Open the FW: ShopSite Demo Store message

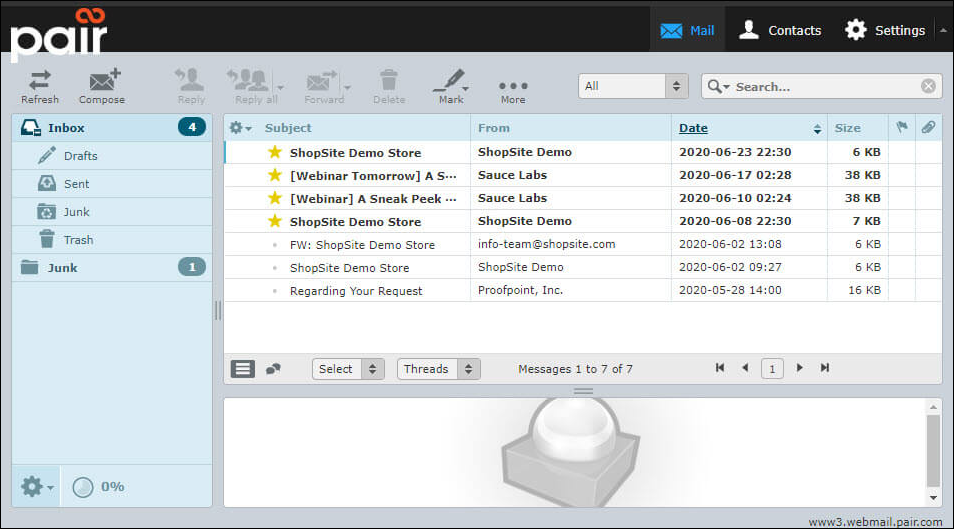coord(363,245)
